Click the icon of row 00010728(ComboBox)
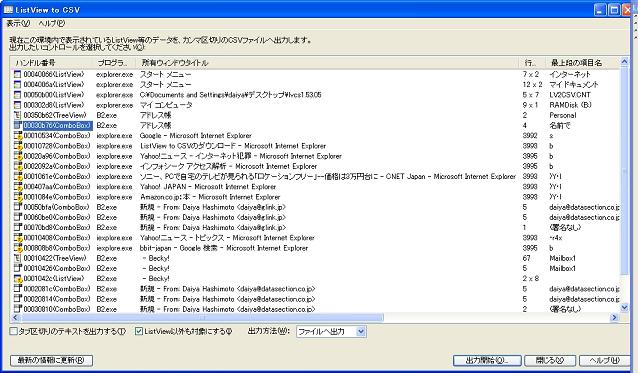The image size is (638, 373). click(17, 146)
